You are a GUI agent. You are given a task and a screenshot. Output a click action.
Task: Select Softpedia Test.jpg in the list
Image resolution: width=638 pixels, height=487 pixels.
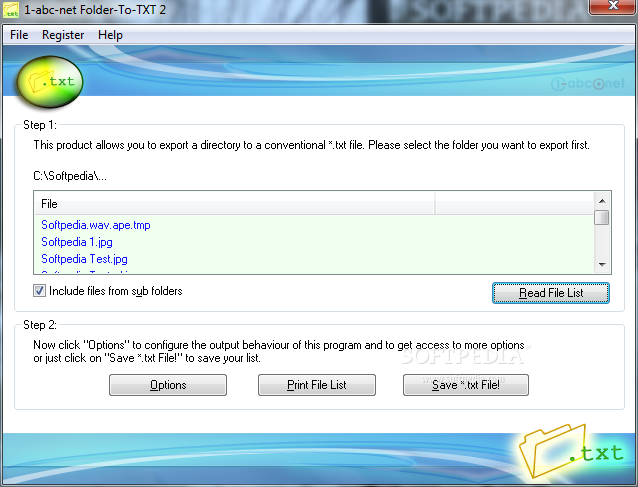tap(84, 259)
